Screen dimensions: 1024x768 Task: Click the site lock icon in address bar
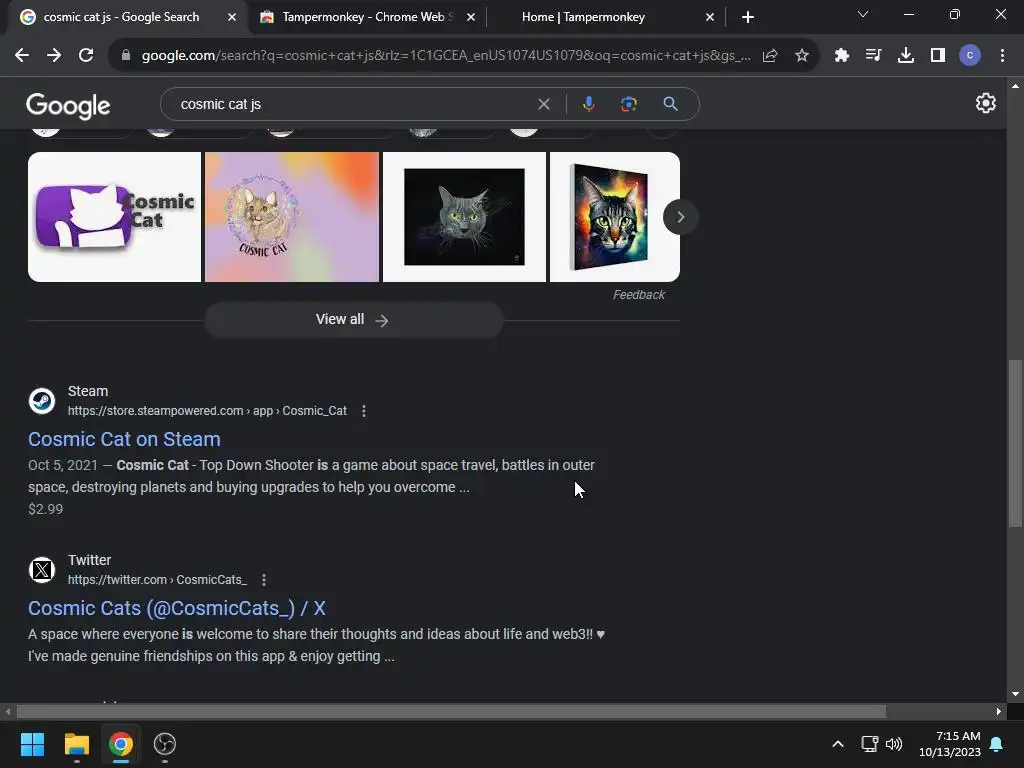click(126, 56)
